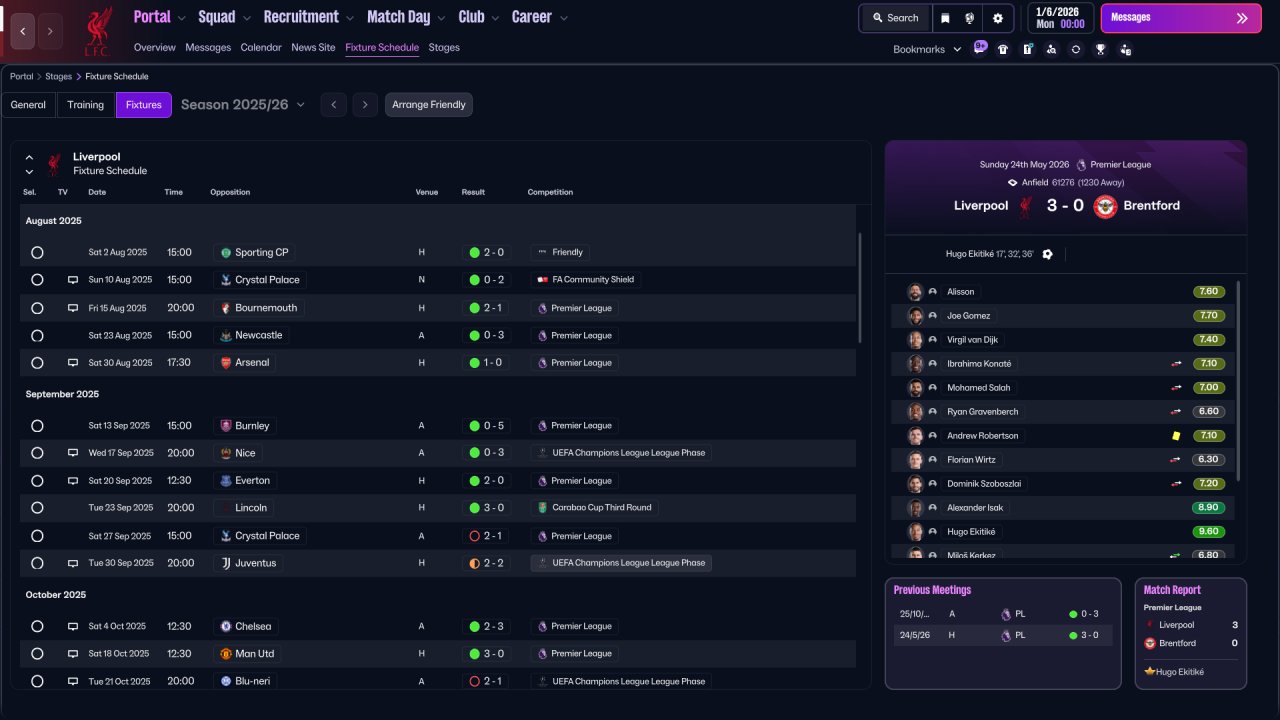Image resolution: width=1280 pixels, height=720 pixels.
Task: Click the Search button
Action: click(x=895, y=18)
